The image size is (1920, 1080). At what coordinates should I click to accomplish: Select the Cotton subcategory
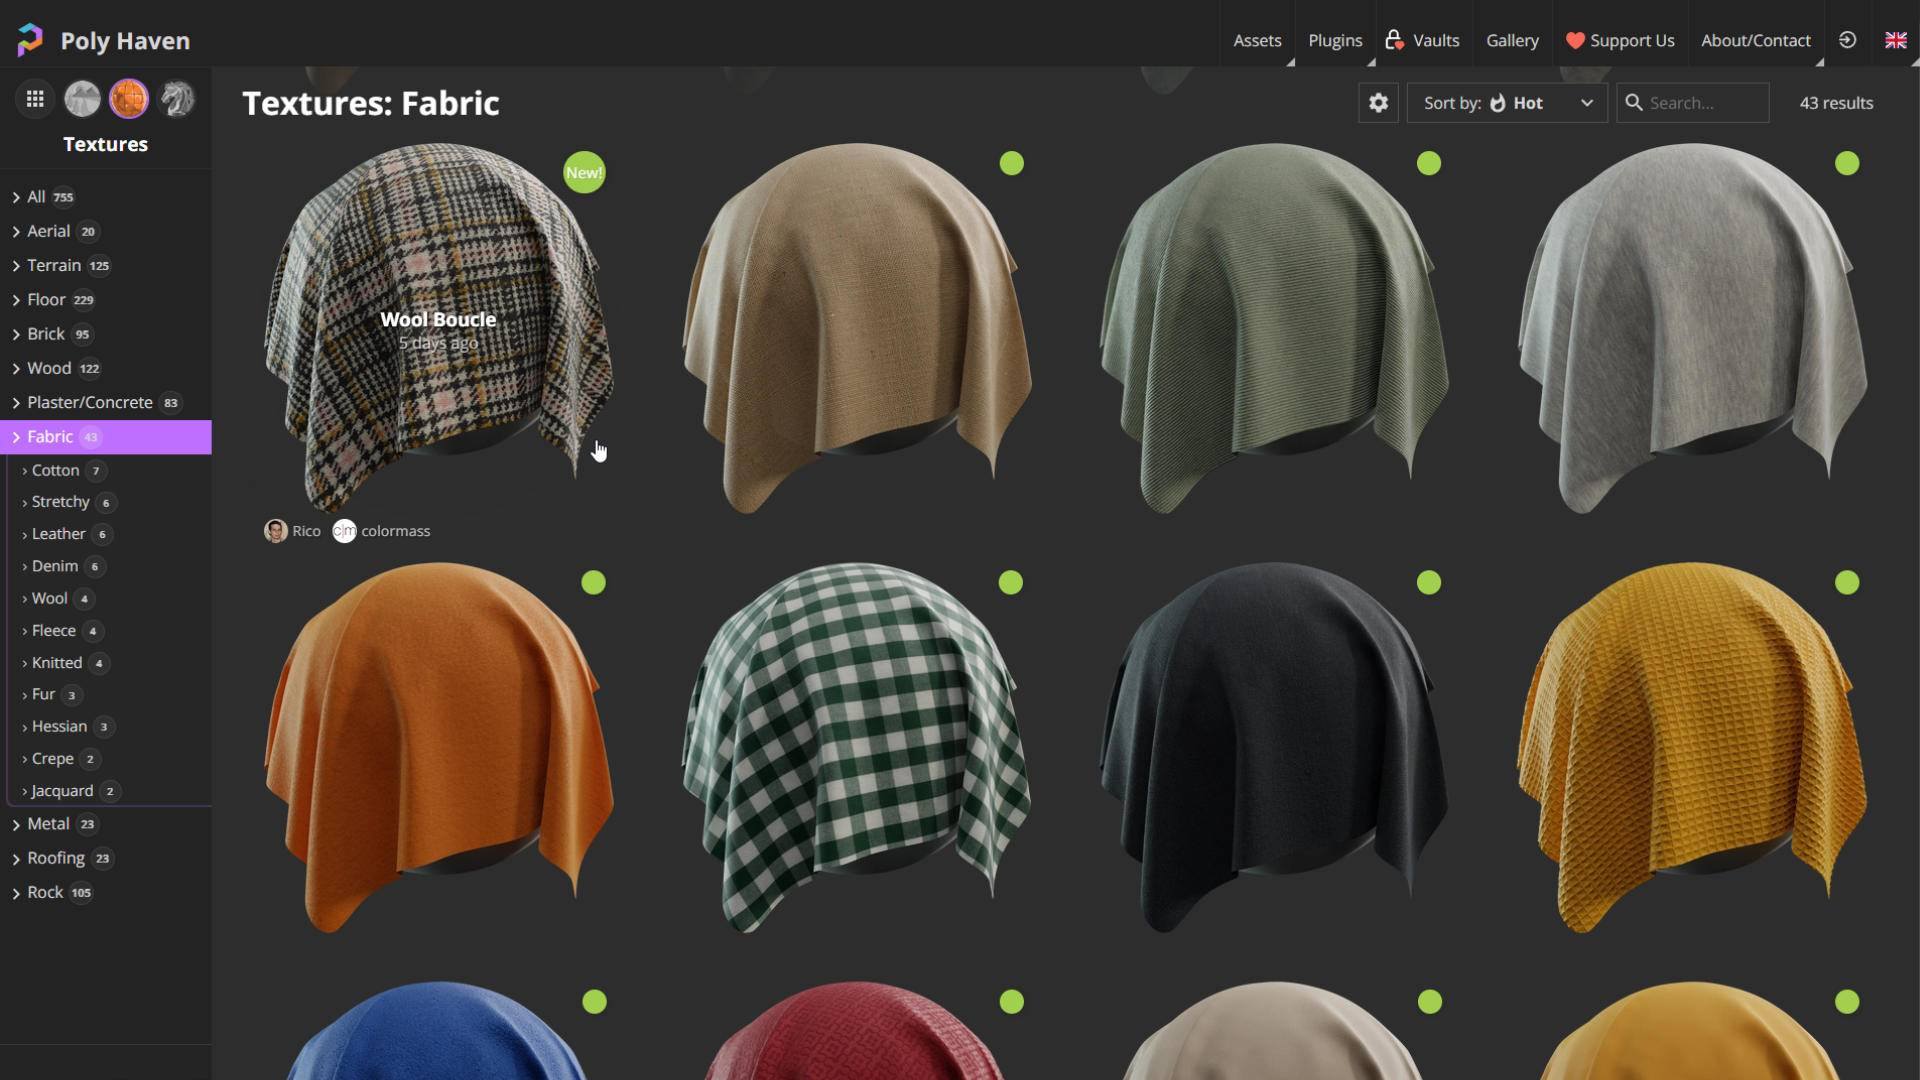tap(64, 470)
